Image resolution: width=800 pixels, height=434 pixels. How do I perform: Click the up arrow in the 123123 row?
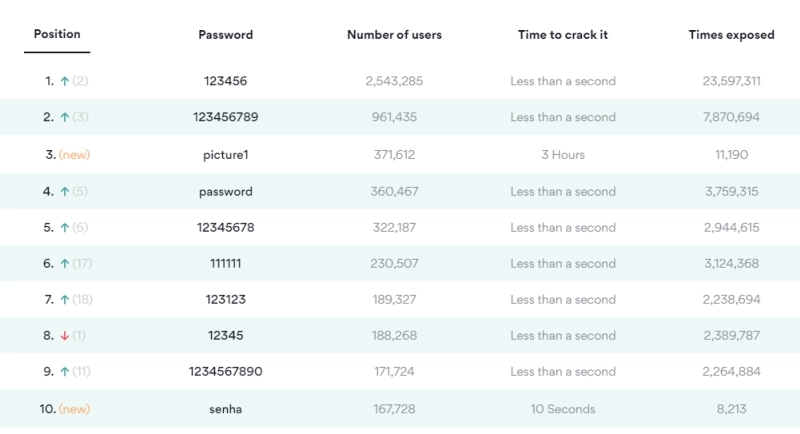[x=64, y=299]
